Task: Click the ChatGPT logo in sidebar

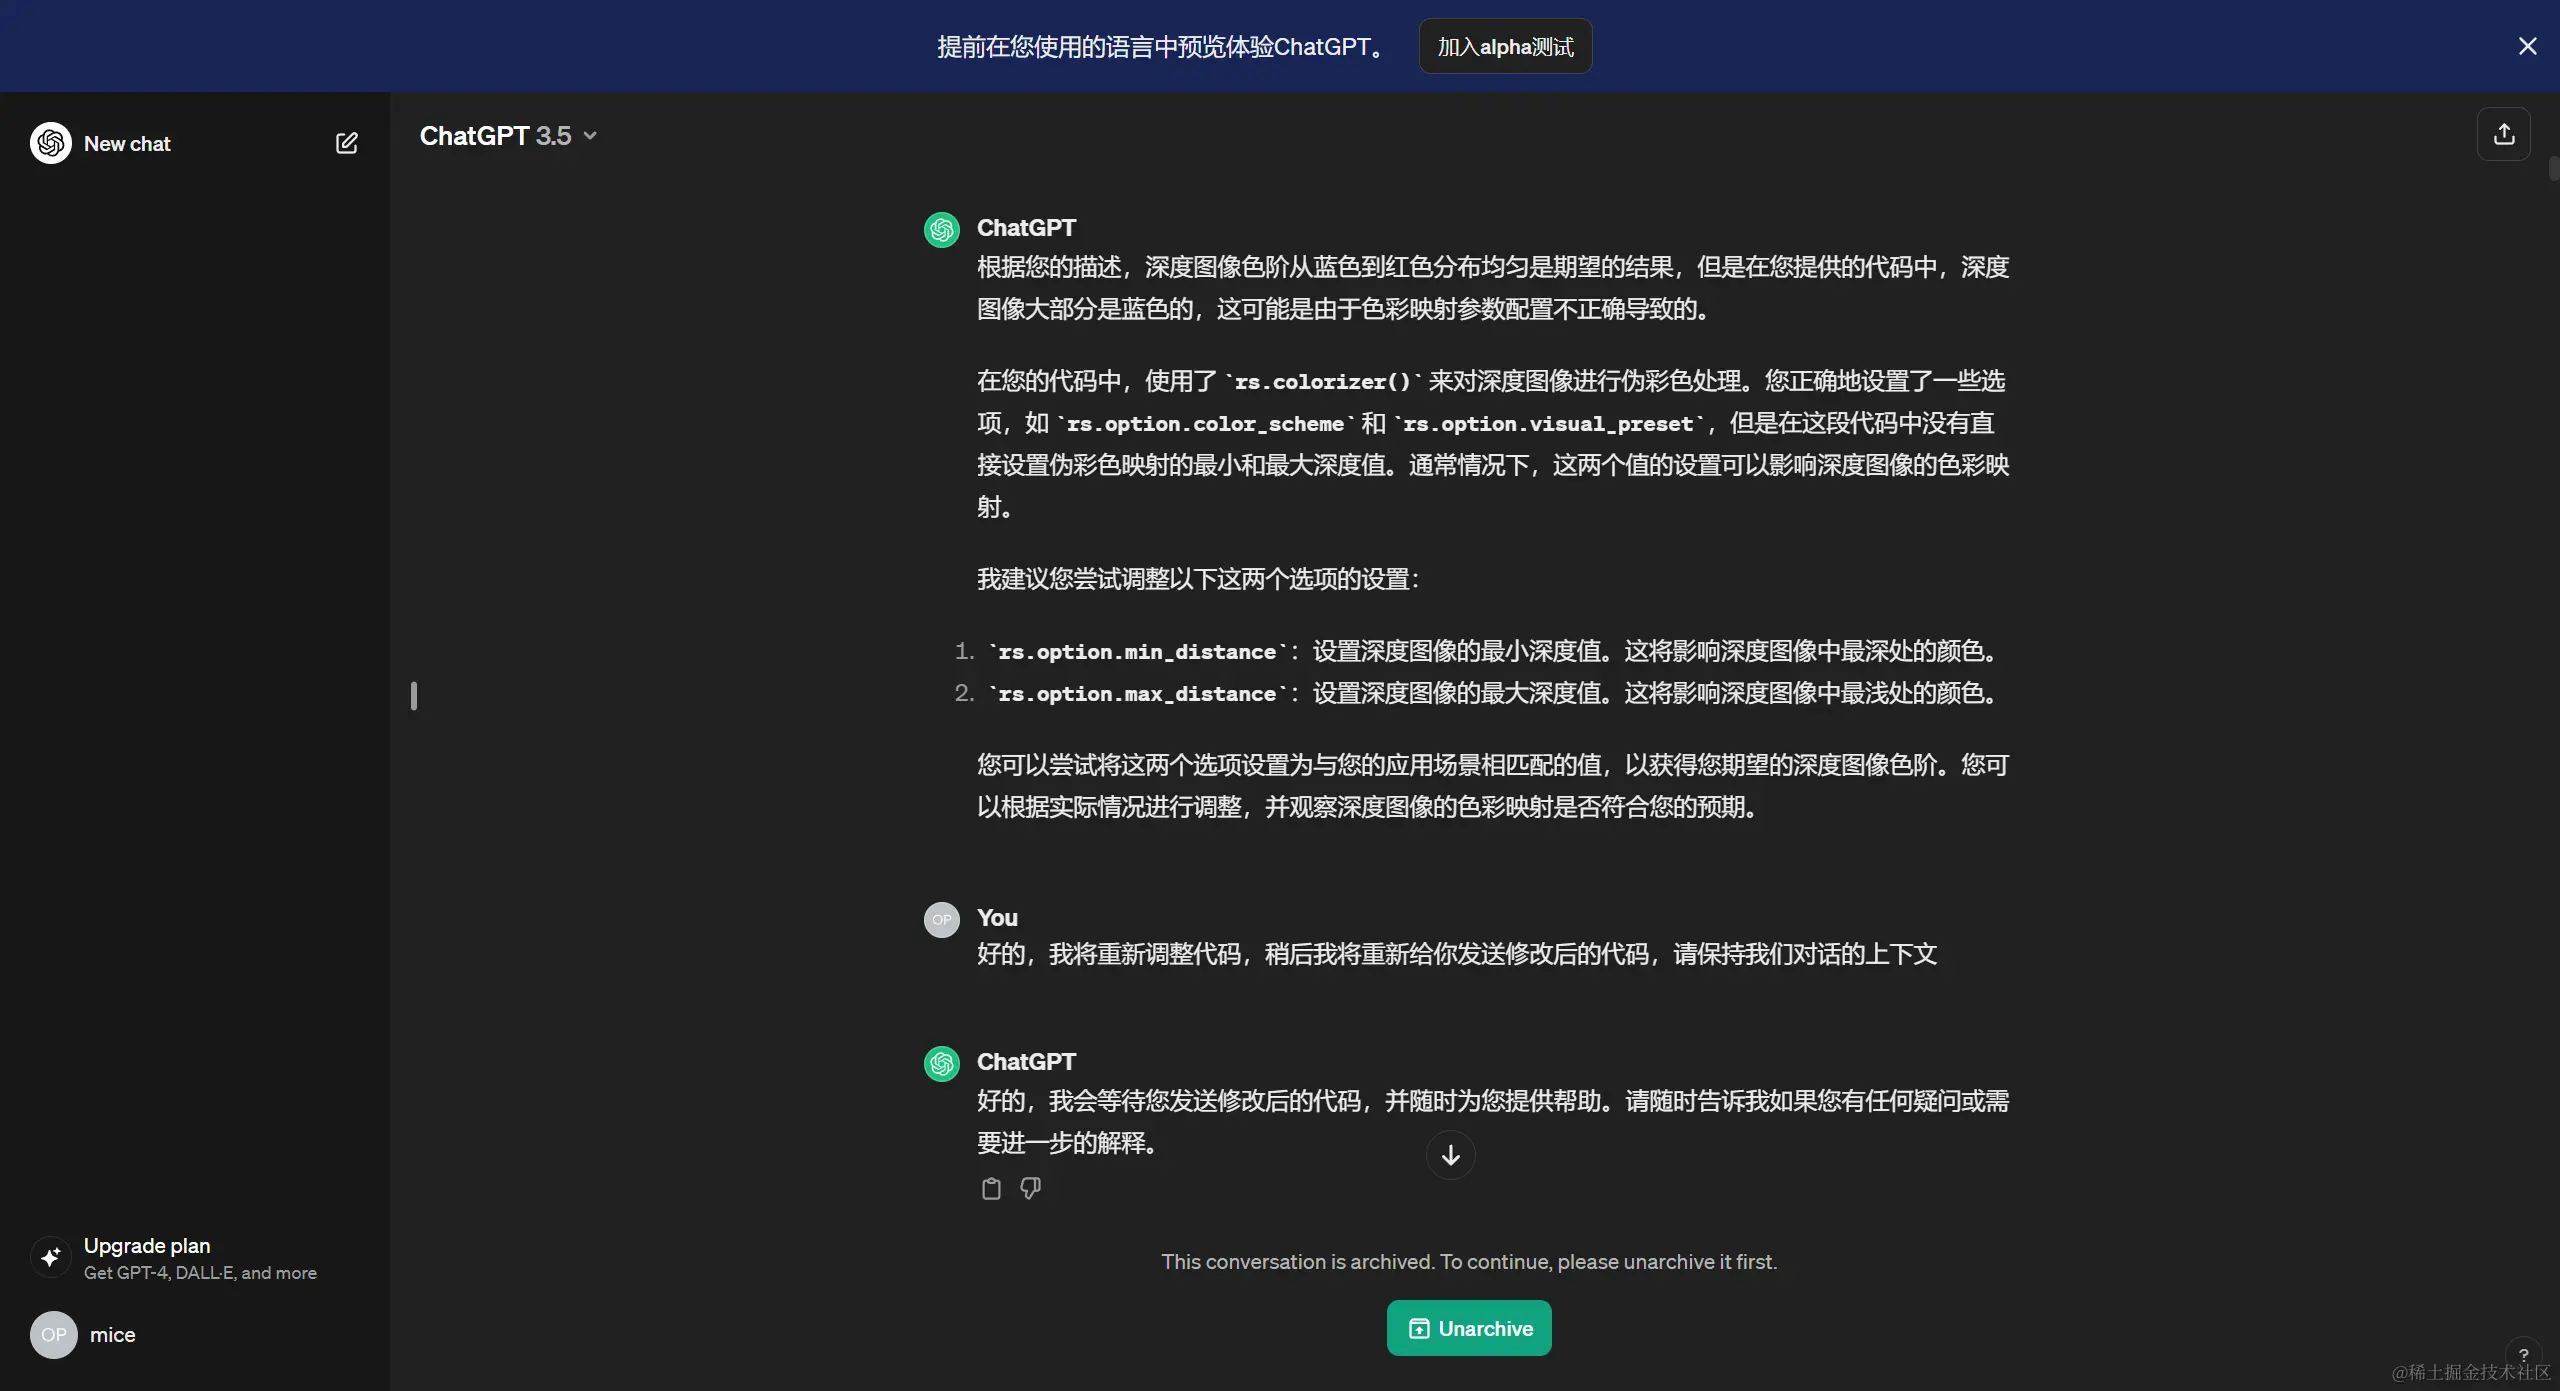Action: pos(51,143)
